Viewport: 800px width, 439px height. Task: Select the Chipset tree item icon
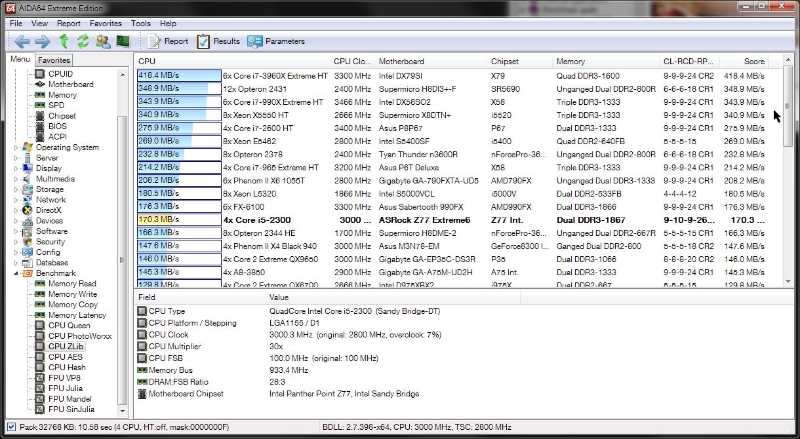(x=40, y=116)
